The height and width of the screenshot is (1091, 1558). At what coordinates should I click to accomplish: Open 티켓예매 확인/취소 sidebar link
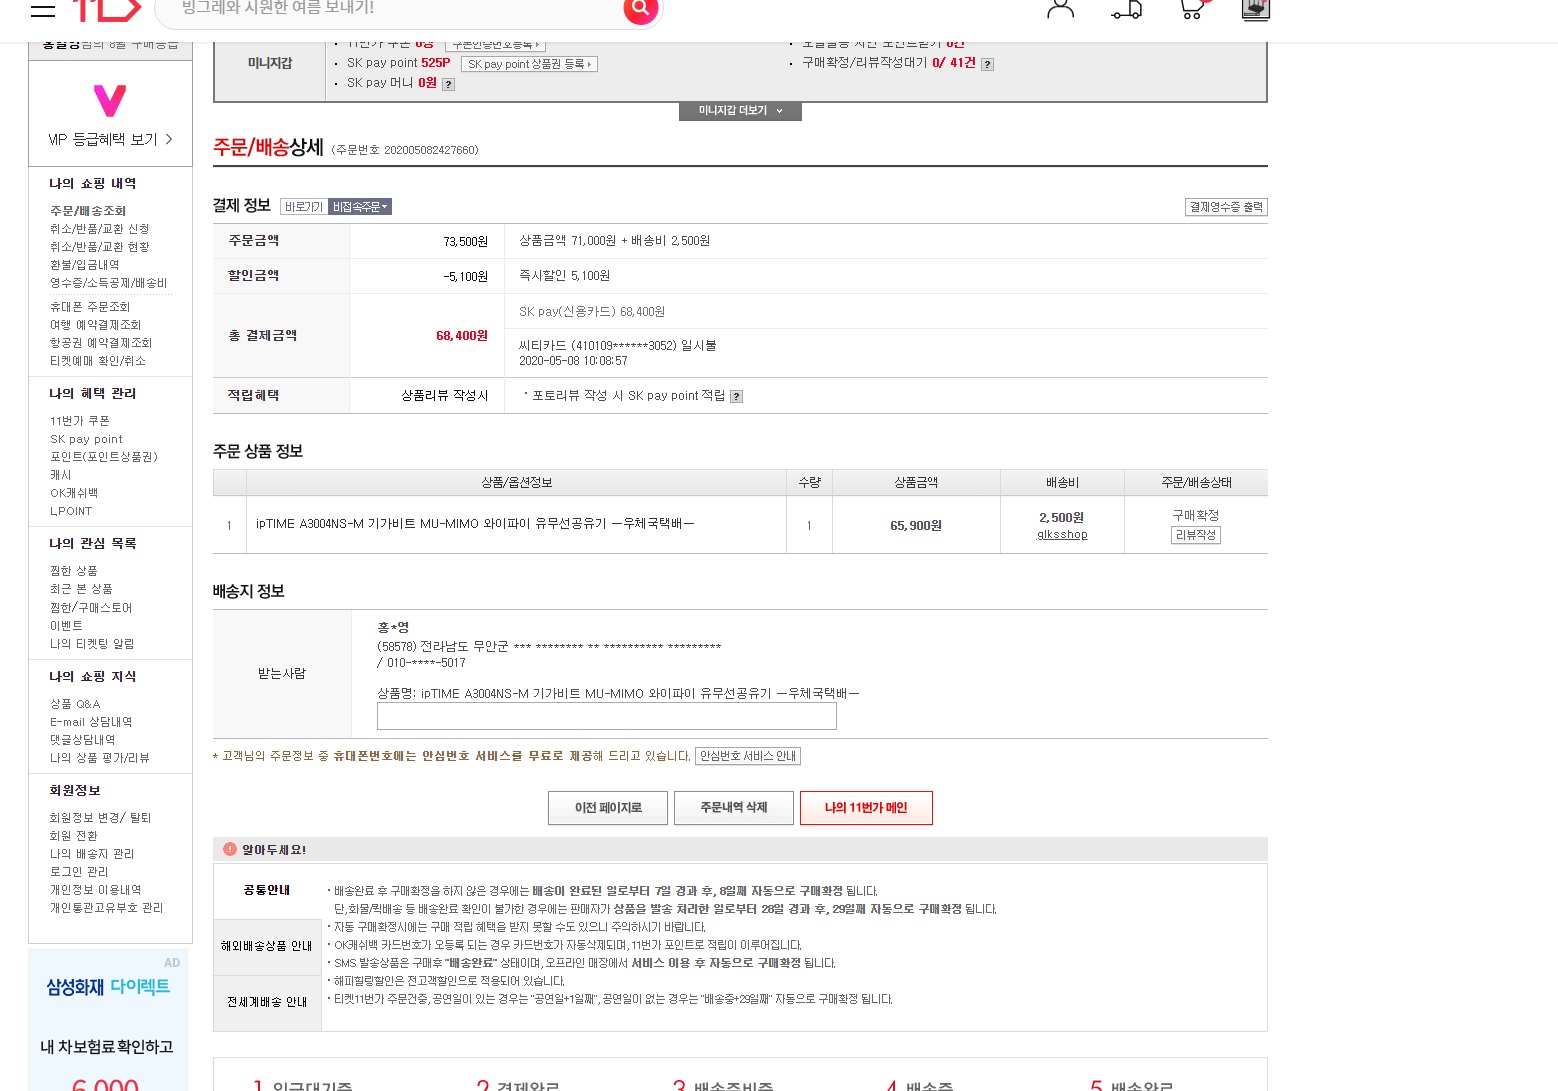tap(98, 361)
